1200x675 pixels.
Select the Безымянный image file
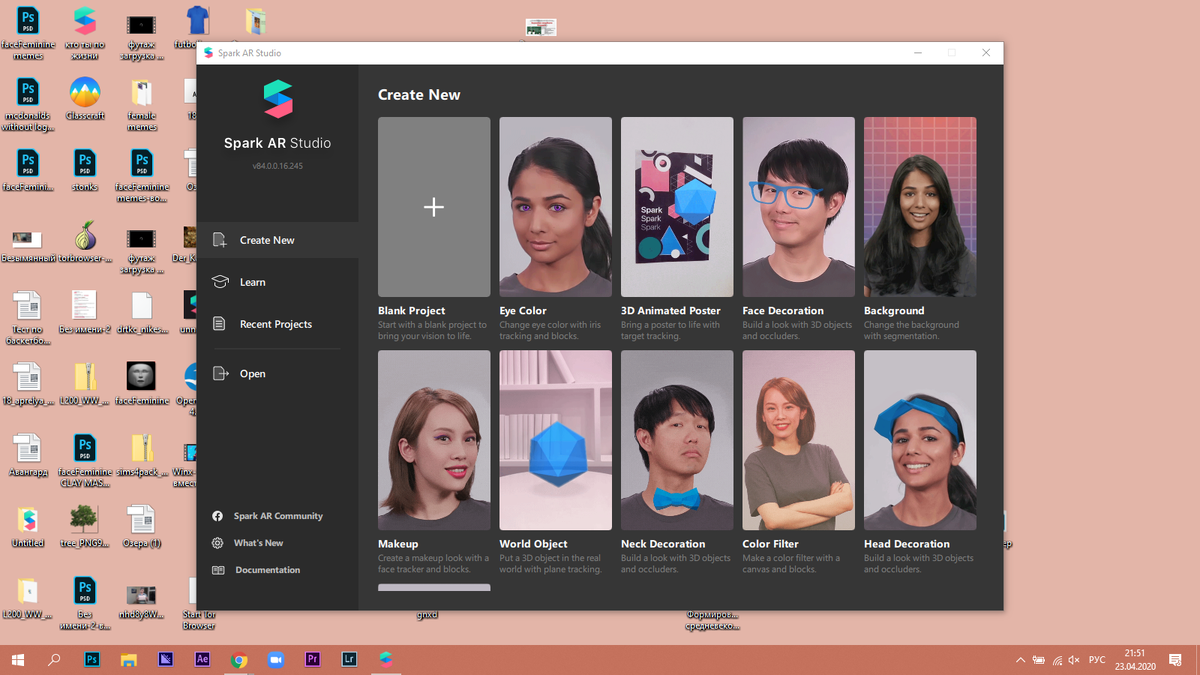point(28,246)
